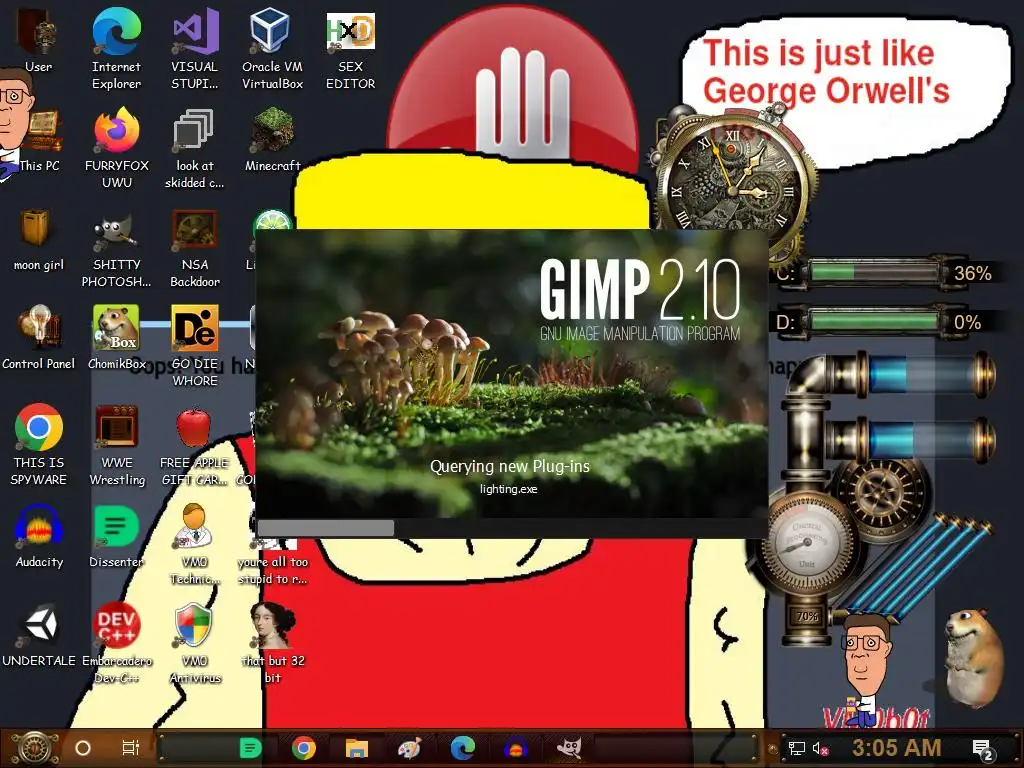Click the muted volume tray icon
The image size is (1024, 768).
pos(820,748)
